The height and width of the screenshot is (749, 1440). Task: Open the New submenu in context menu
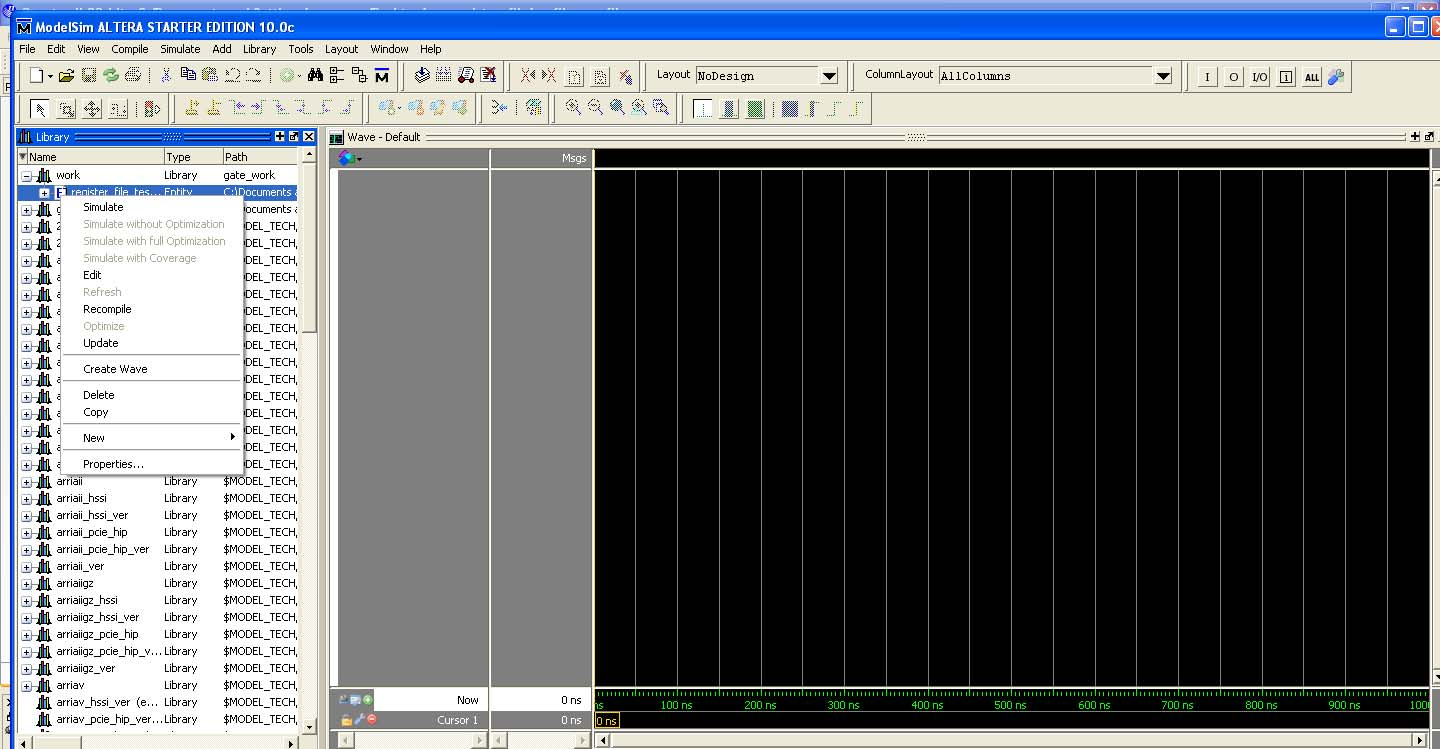click(151, 438)
